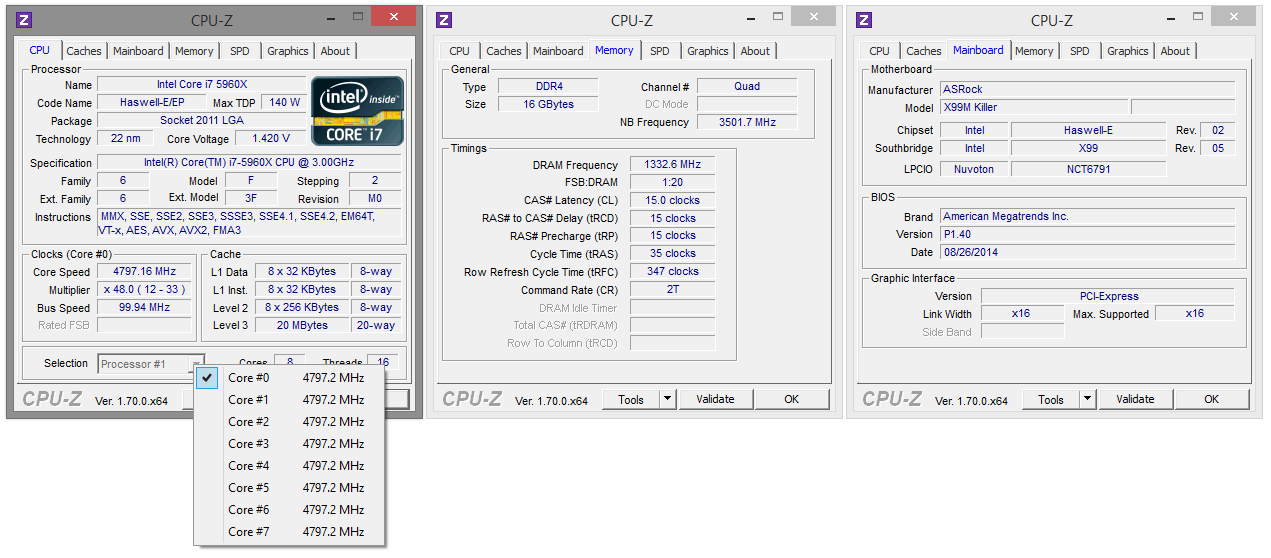This screenshot has height=558, width=1271.
Task: Open the SPD tab in the Mainboard window
Action: point(1080,51)
